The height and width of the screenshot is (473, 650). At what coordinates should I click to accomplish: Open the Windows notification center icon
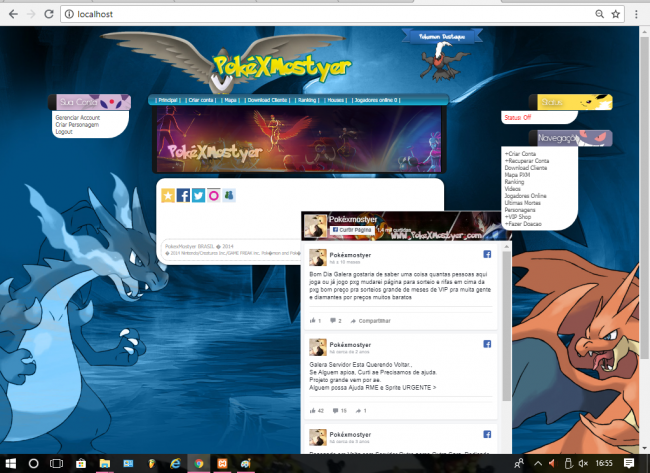(629, 463)
